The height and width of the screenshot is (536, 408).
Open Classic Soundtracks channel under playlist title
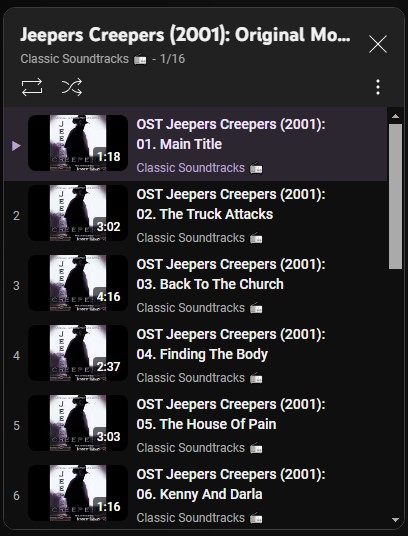click(x=74, y=59)
